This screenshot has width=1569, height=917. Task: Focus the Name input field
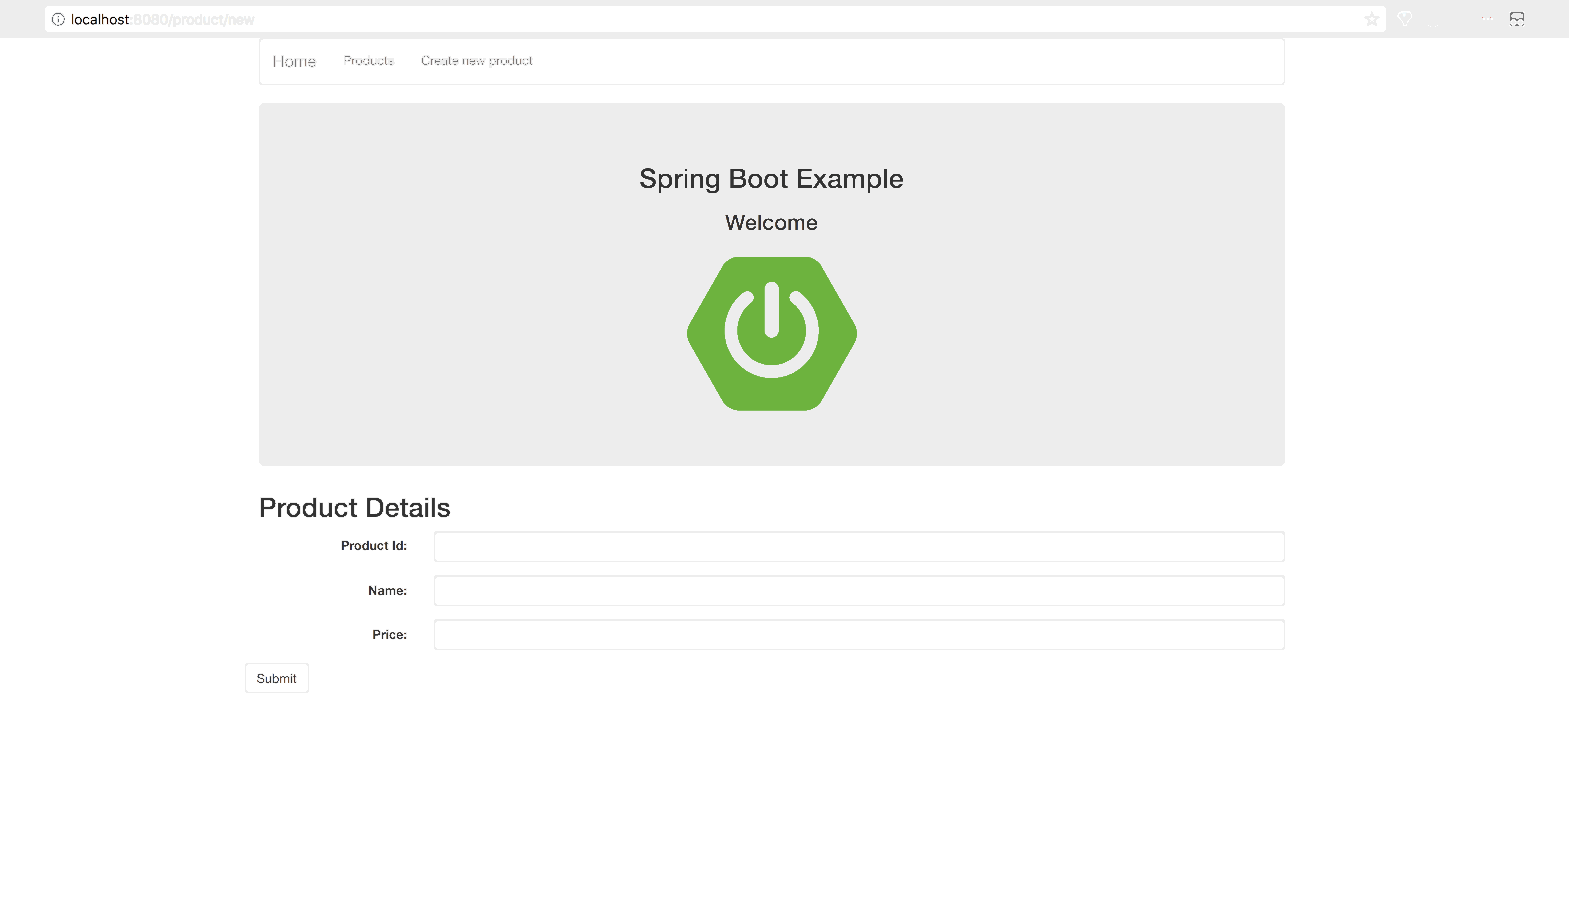click(859, 591)
